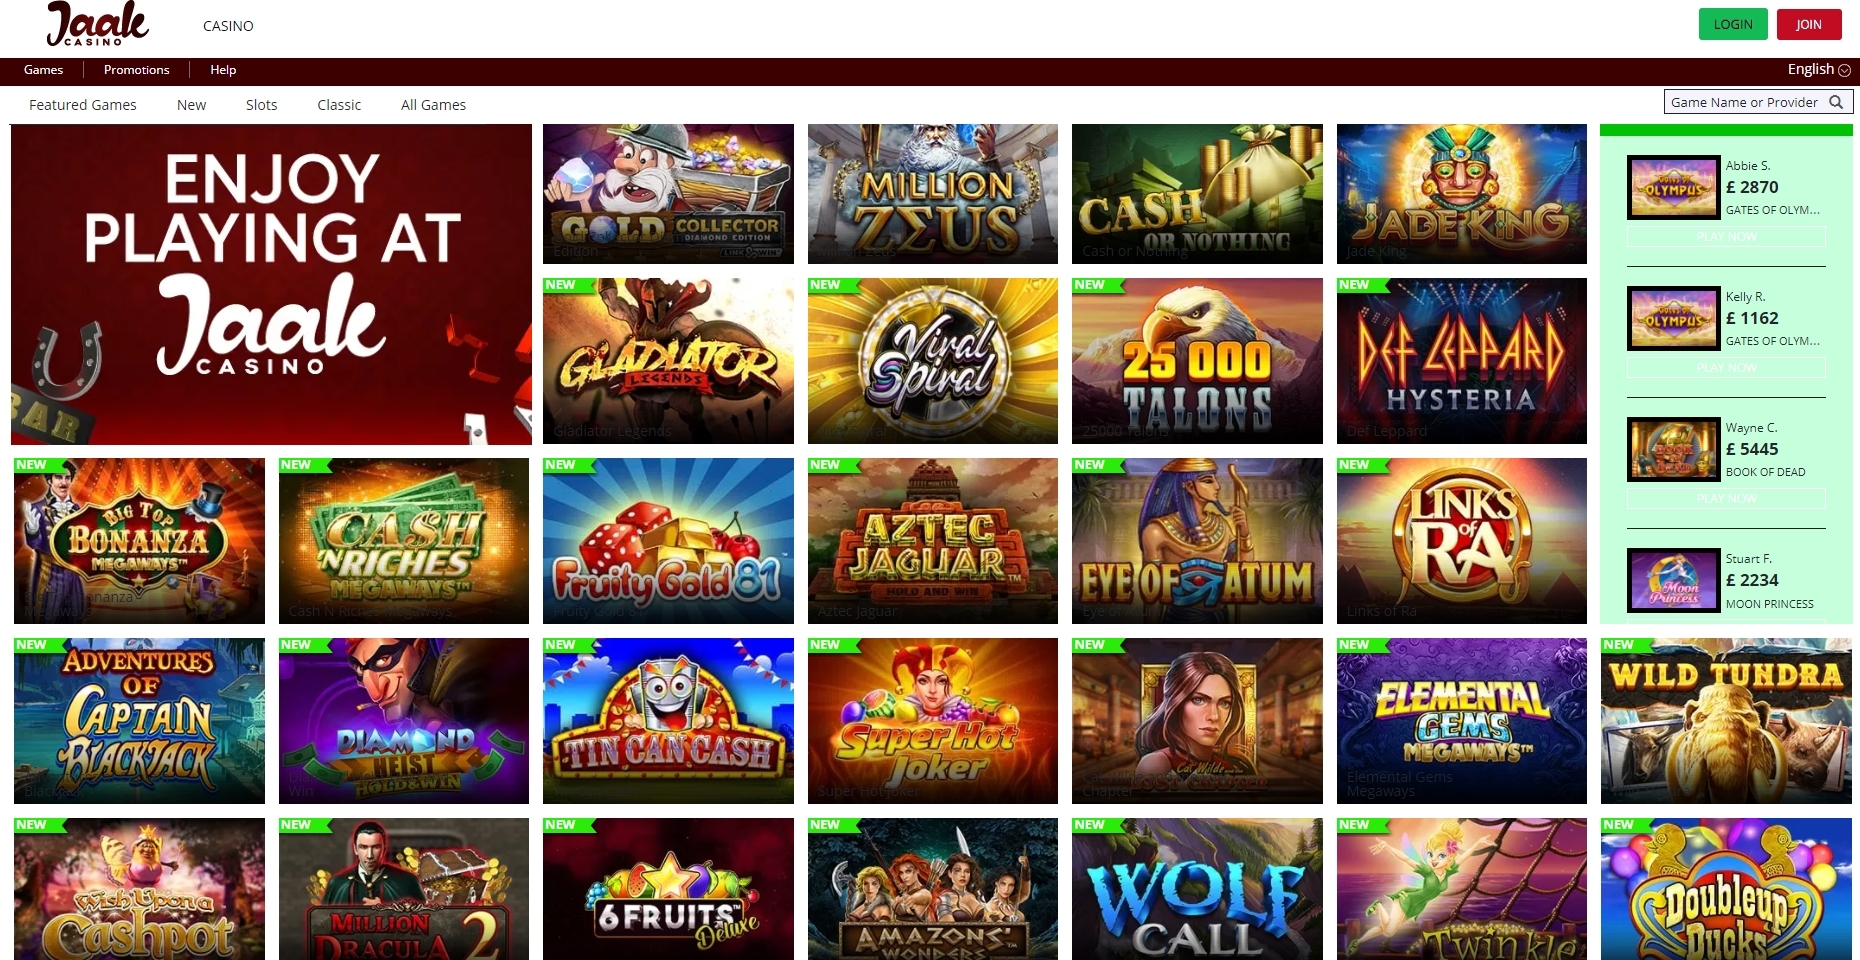This screenshot has width=1860, height=960.
Task: Focus the Game Name or Provider search field
Action: click(1758, 102)
